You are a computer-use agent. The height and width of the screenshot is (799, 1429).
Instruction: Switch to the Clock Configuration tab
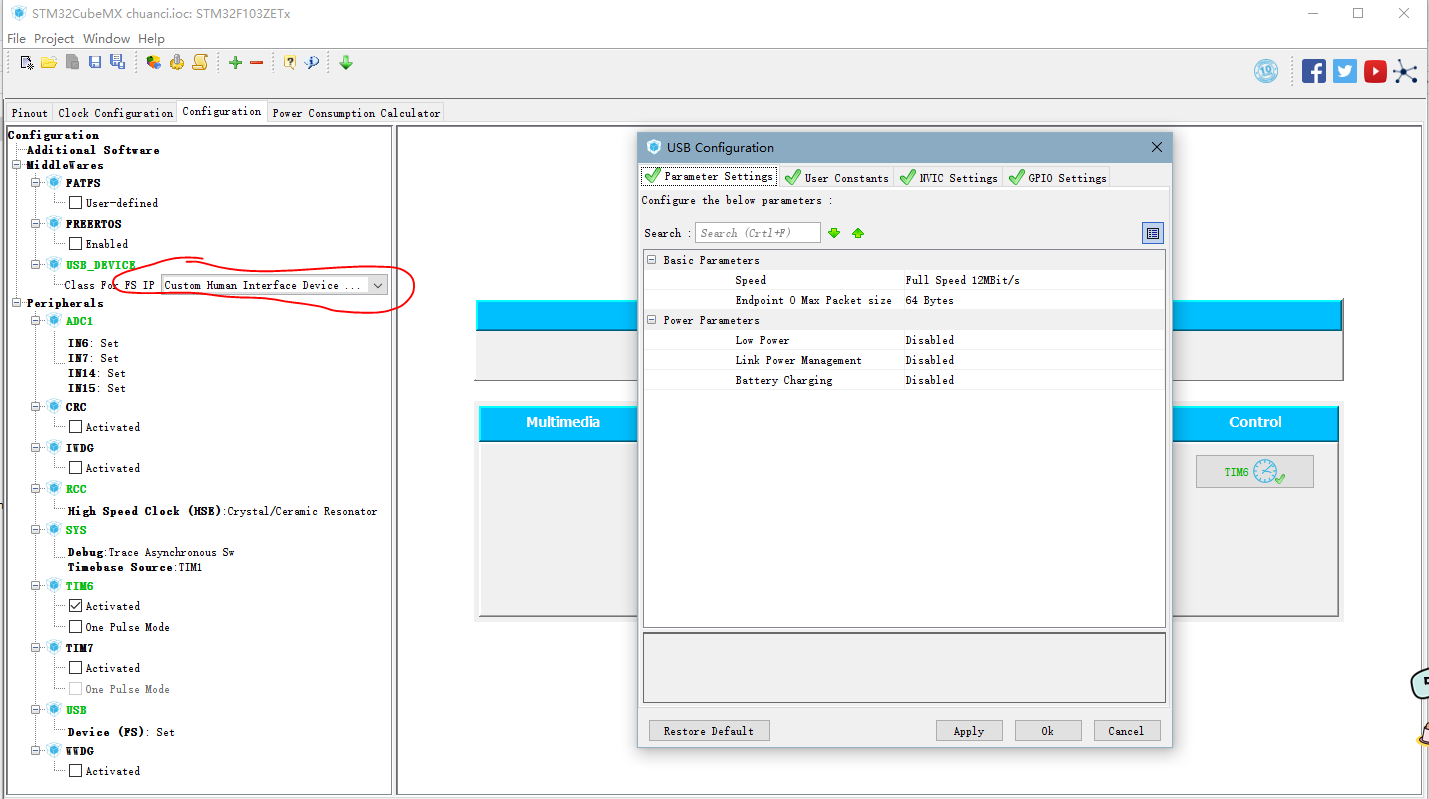coord(115,113)
